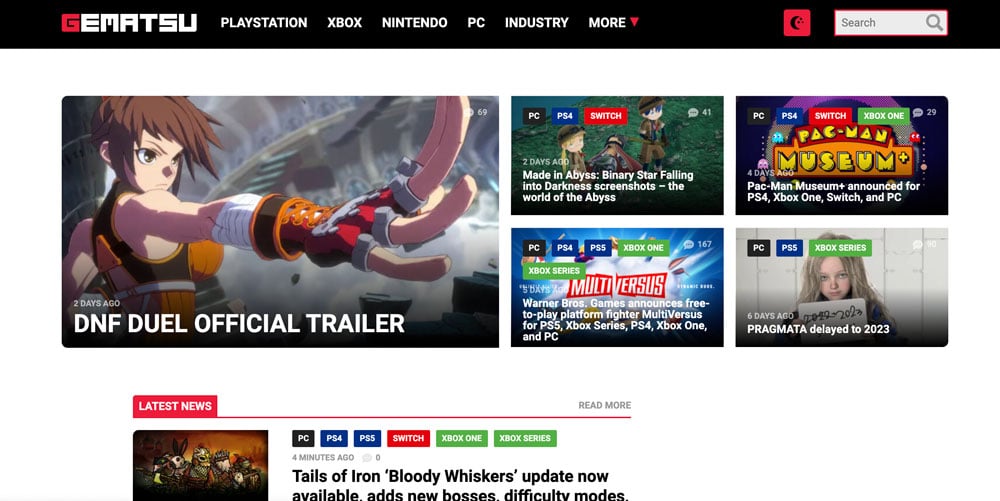Click Read More for latest news
The height and width of the screenshot is (501, 1000).
click(605, 405)
